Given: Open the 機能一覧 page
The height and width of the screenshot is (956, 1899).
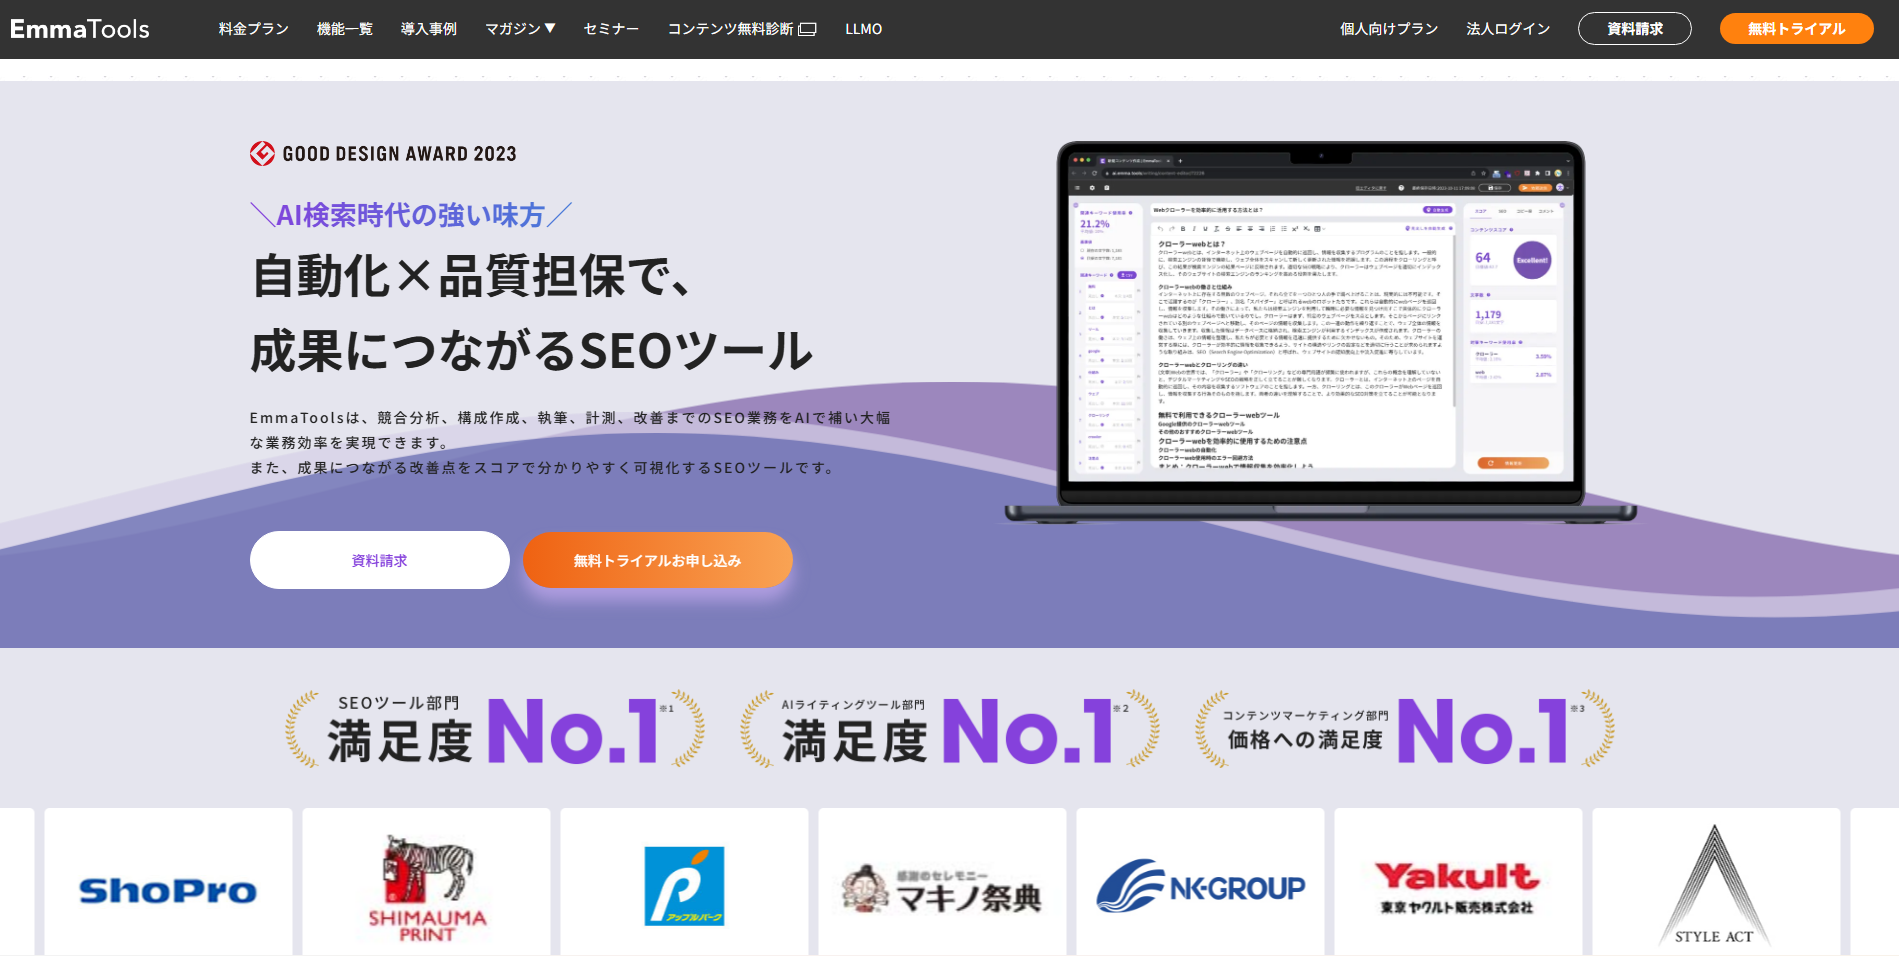Looking at the screenshot, I should [x=344, y=29].
